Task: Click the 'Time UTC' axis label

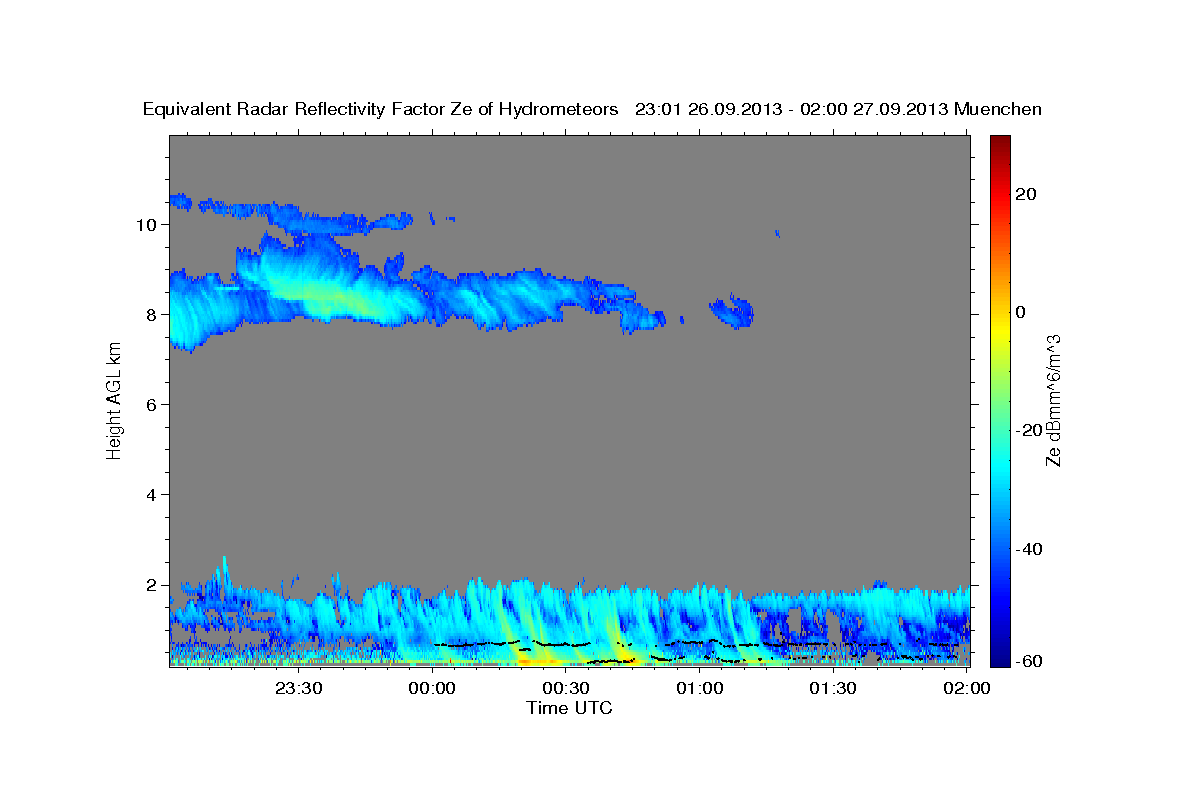Action: click(569, 708)
